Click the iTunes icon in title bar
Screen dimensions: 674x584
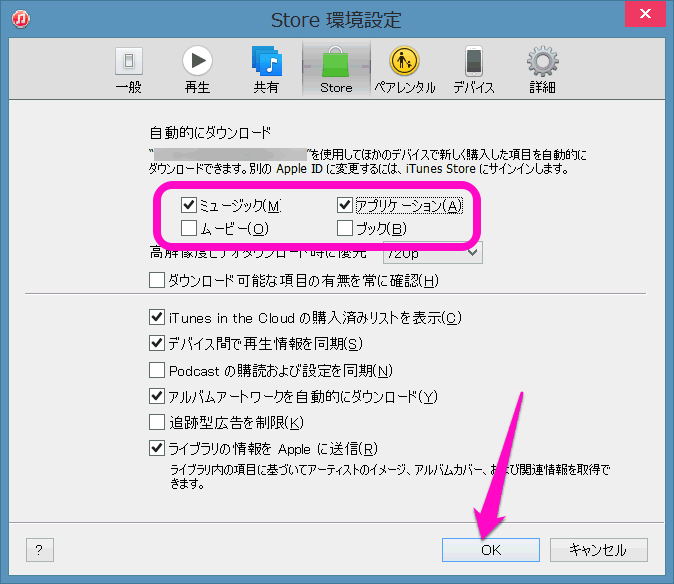20,19
